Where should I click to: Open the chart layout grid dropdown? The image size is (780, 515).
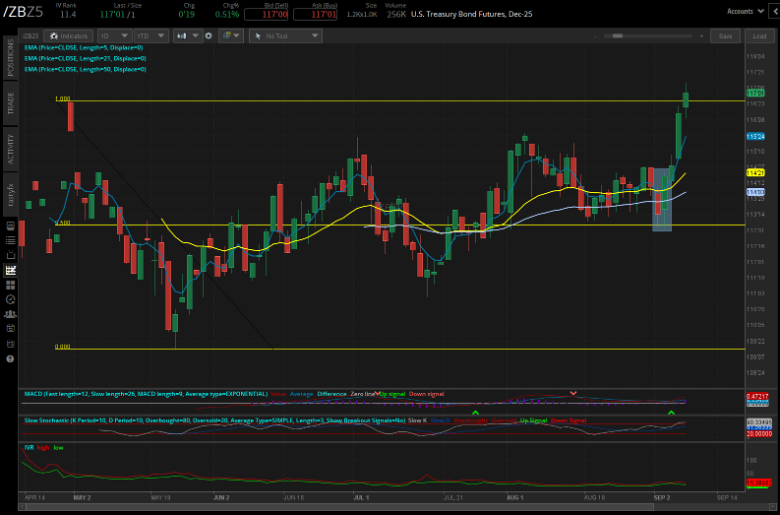tap(231, 36)
